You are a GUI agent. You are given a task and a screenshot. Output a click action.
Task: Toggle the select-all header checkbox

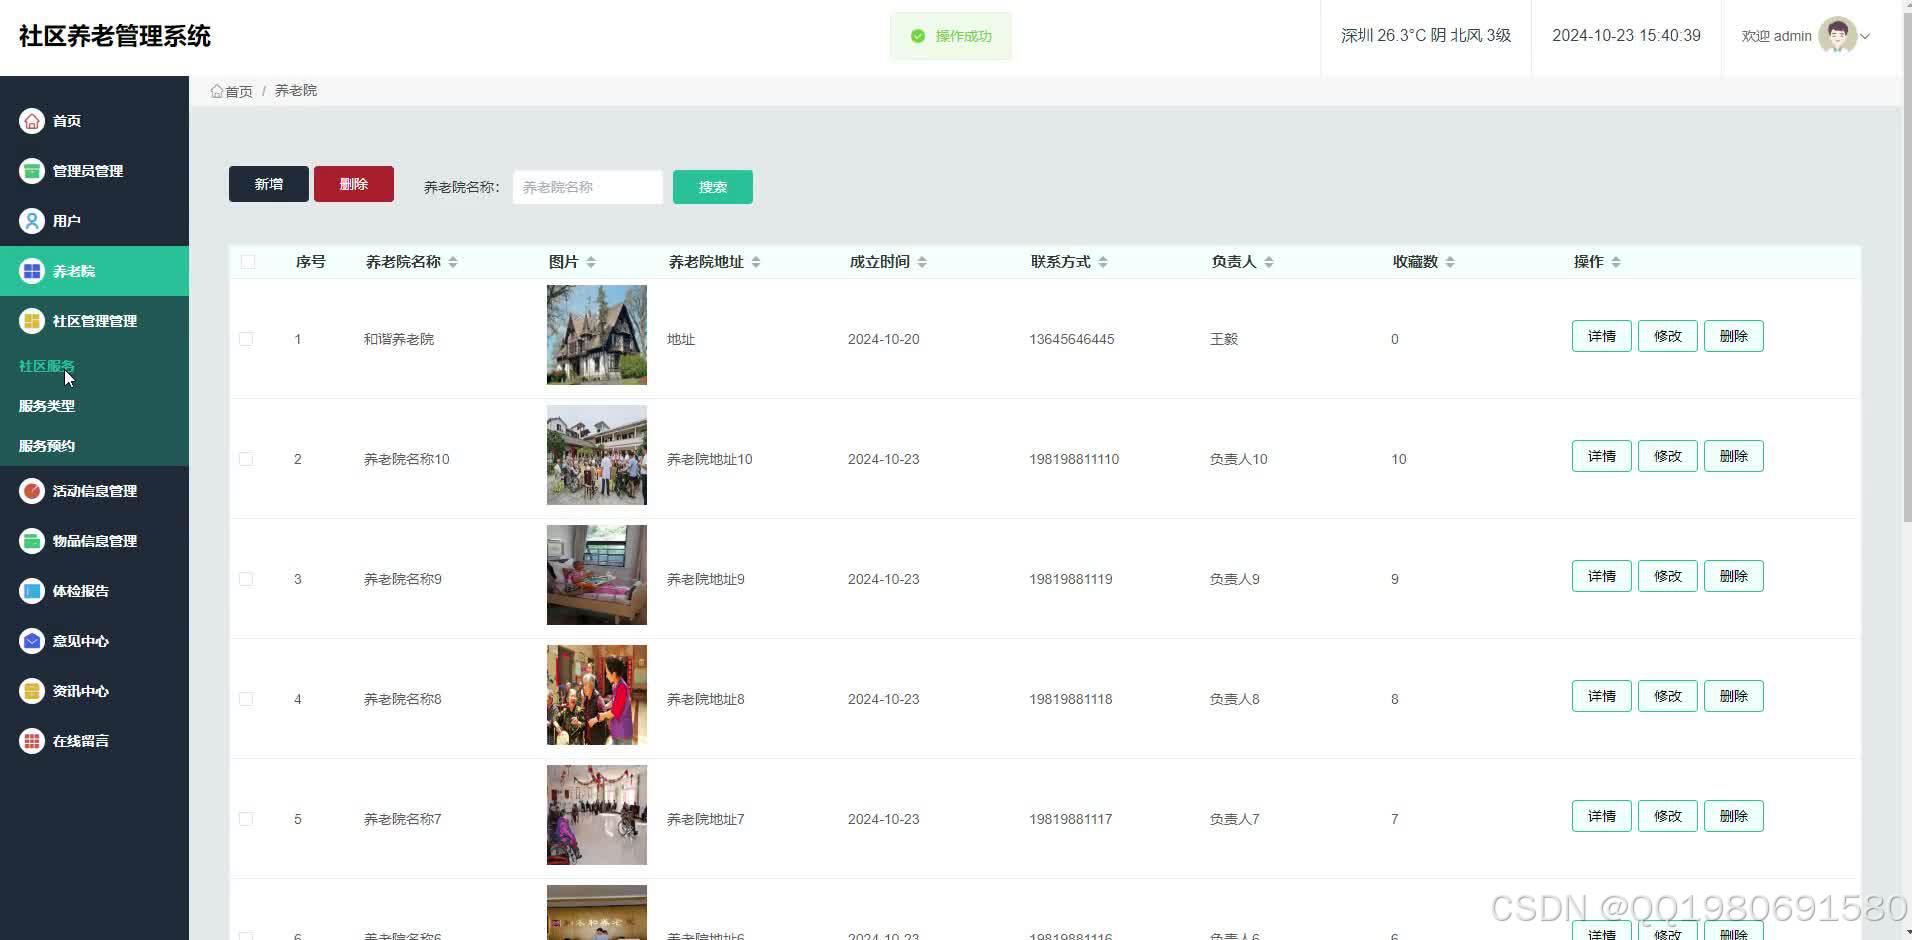point(248,262)
